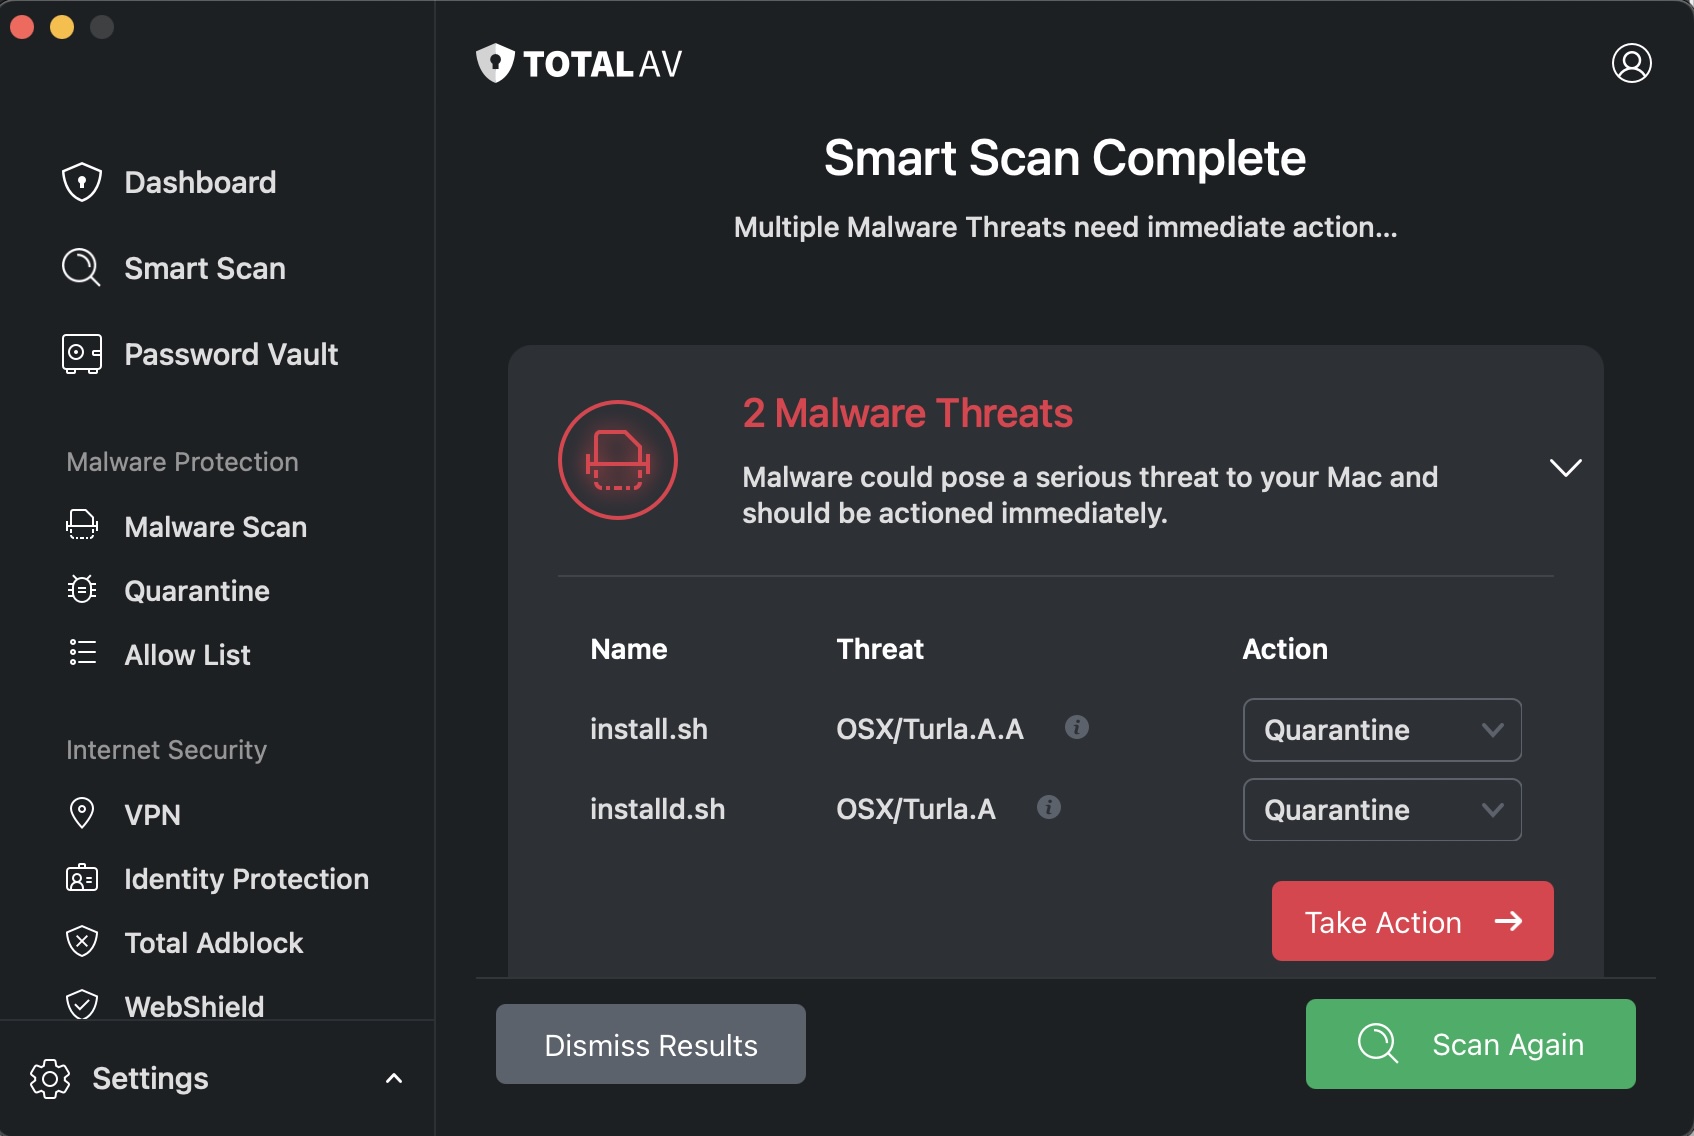This screenshot has height=1136, width=1694.
Task: Open the action dropdown for installd.sh
Action: (x=1381, y=809)
